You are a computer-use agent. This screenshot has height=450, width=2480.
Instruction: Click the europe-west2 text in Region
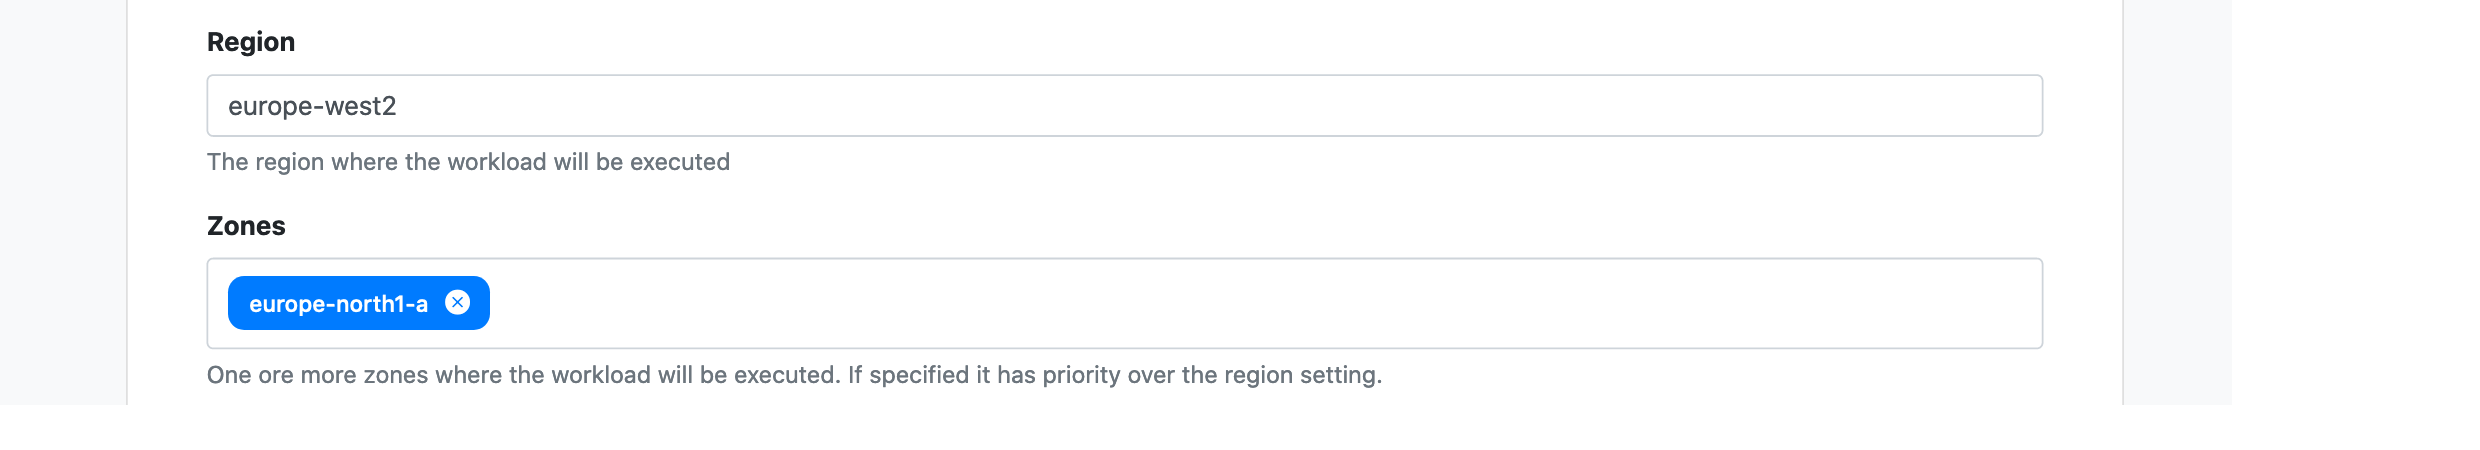[312, 106]
